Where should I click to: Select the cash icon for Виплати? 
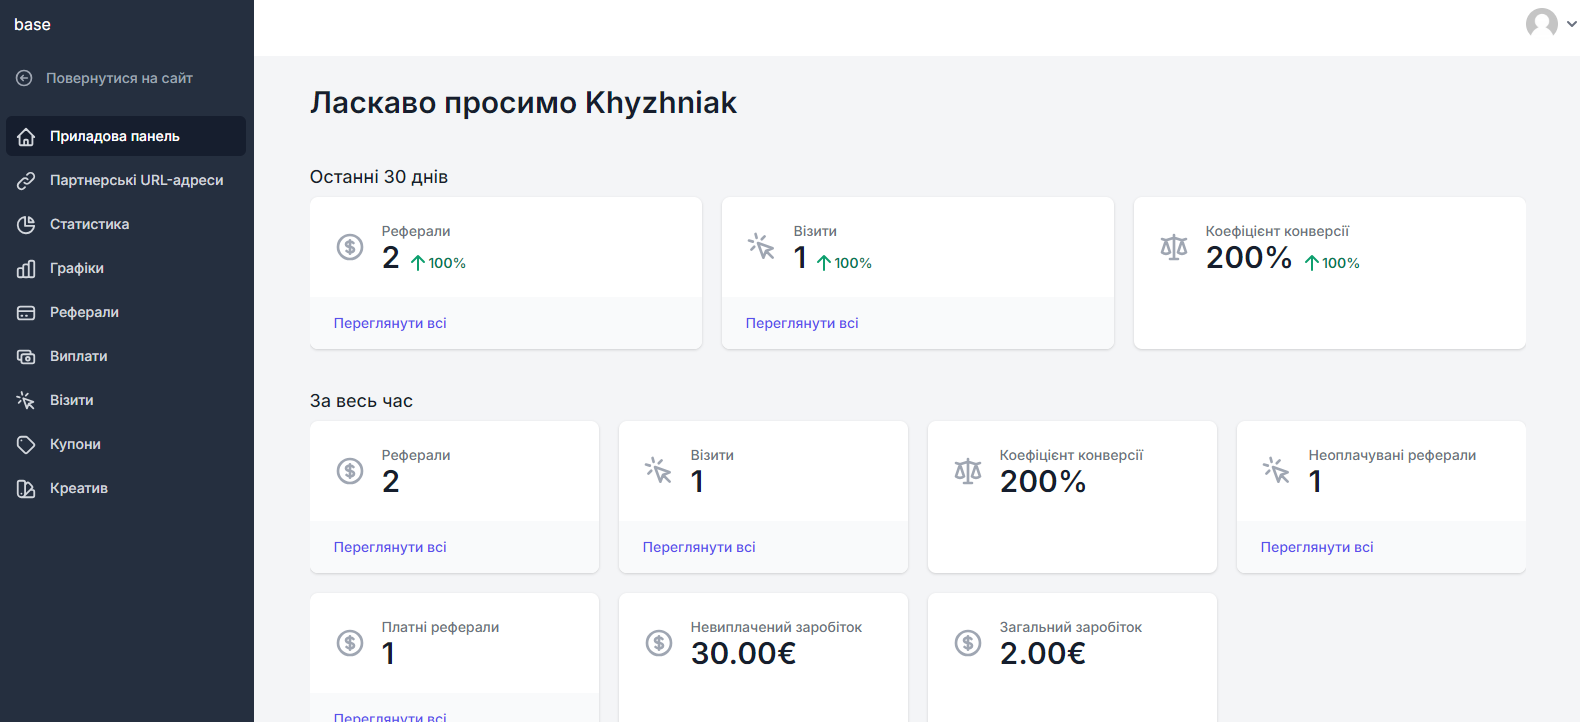26,356
